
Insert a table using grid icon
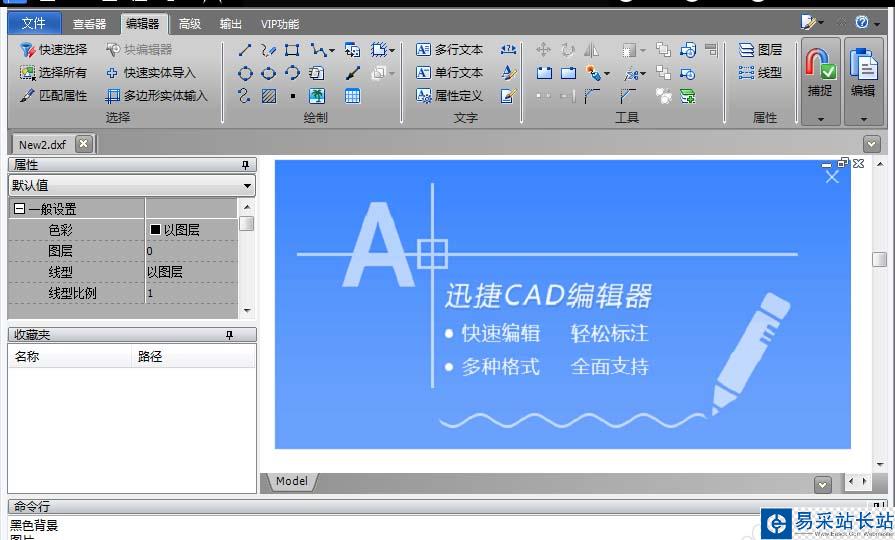coord(353,96)
